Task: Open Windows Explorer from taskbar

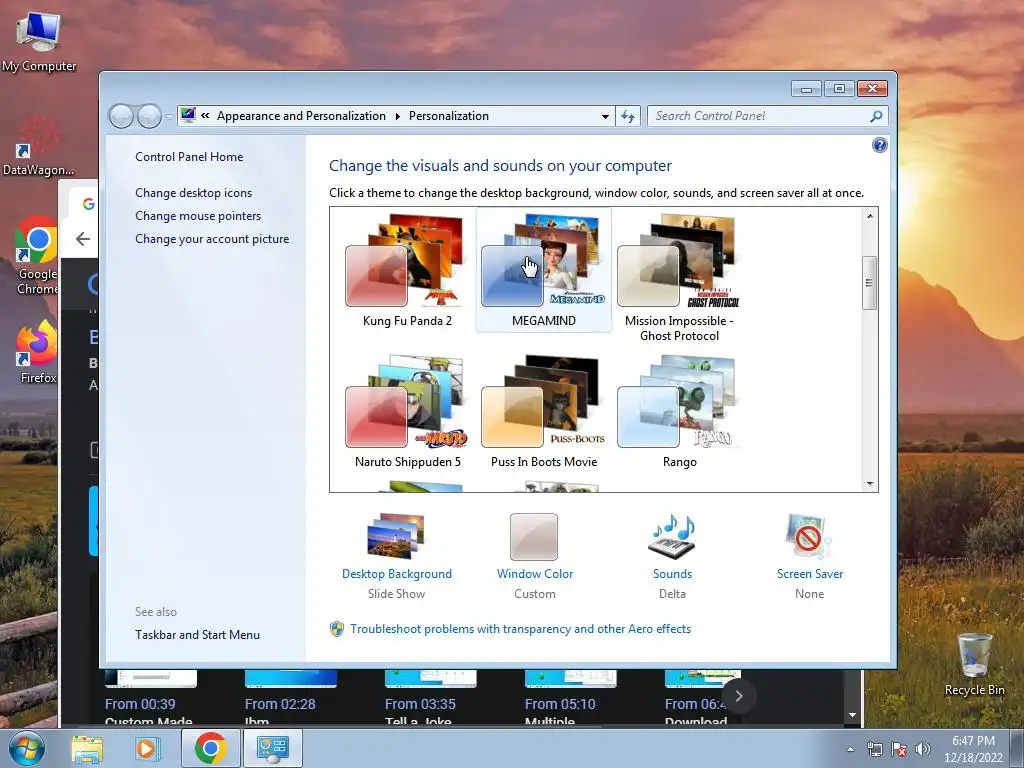Action: tap(87, 748)
